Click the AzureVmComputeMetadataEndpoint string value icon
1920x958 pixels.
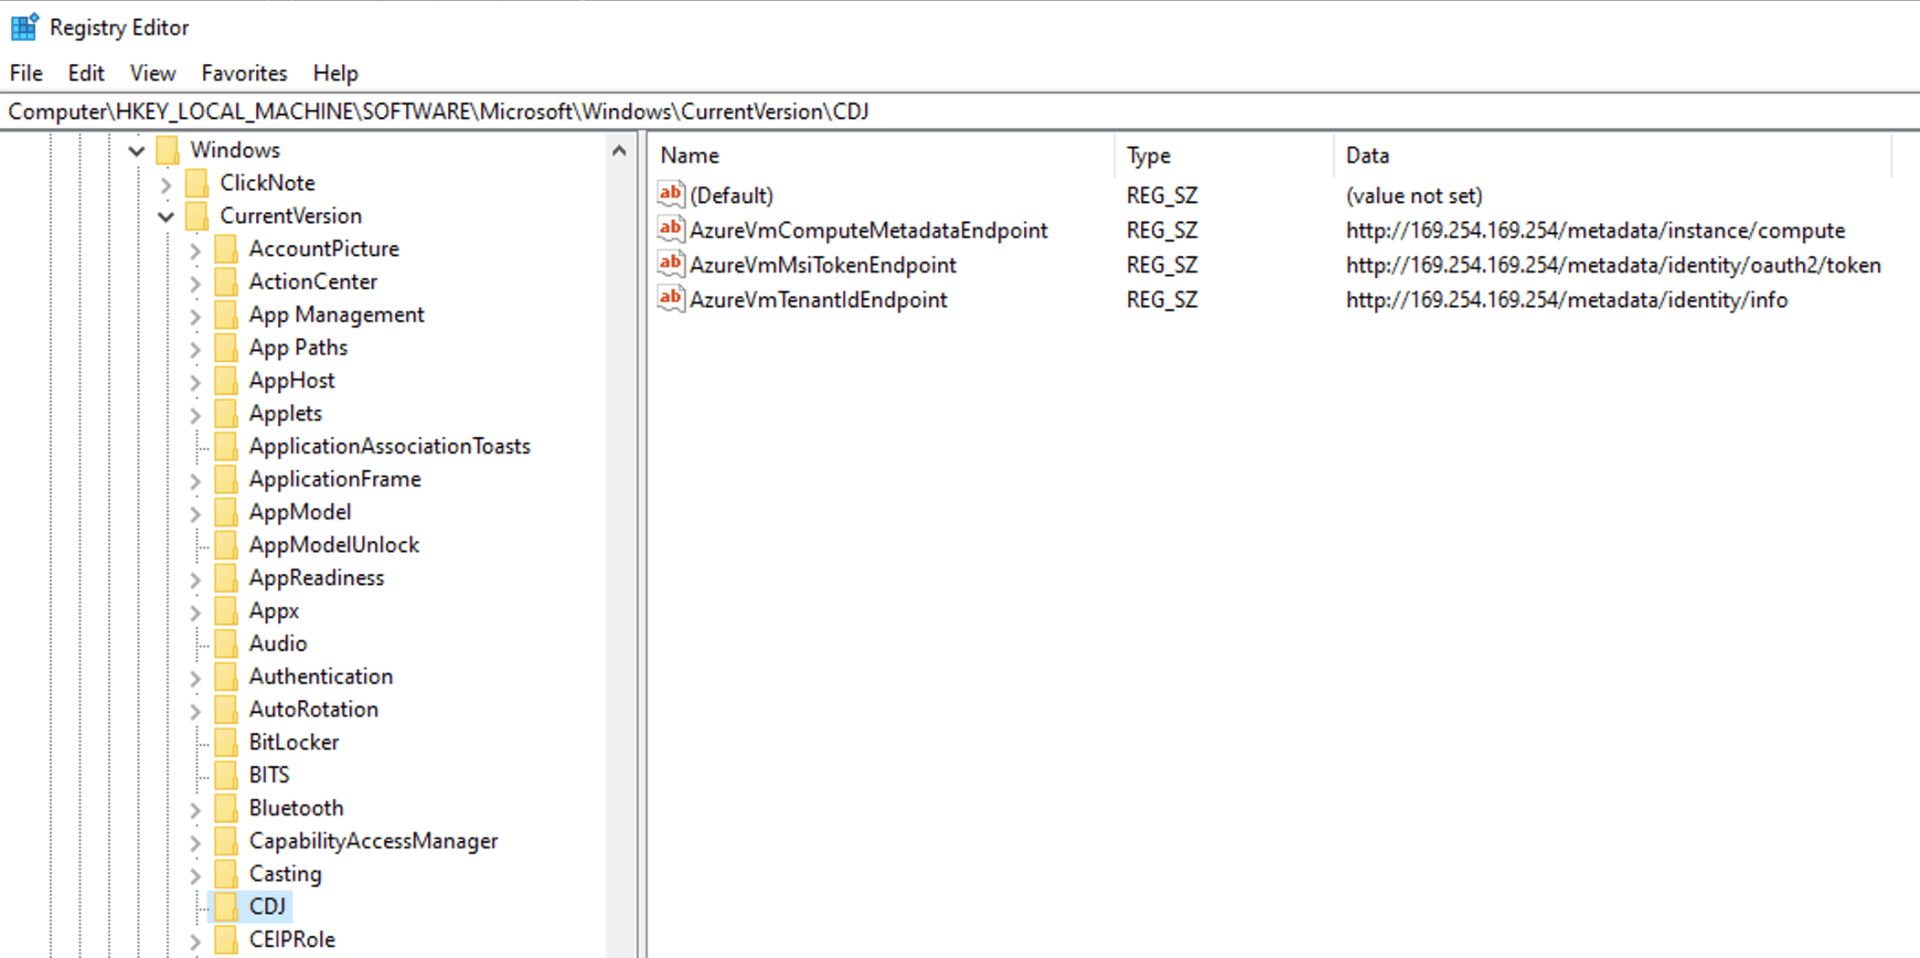670,229
